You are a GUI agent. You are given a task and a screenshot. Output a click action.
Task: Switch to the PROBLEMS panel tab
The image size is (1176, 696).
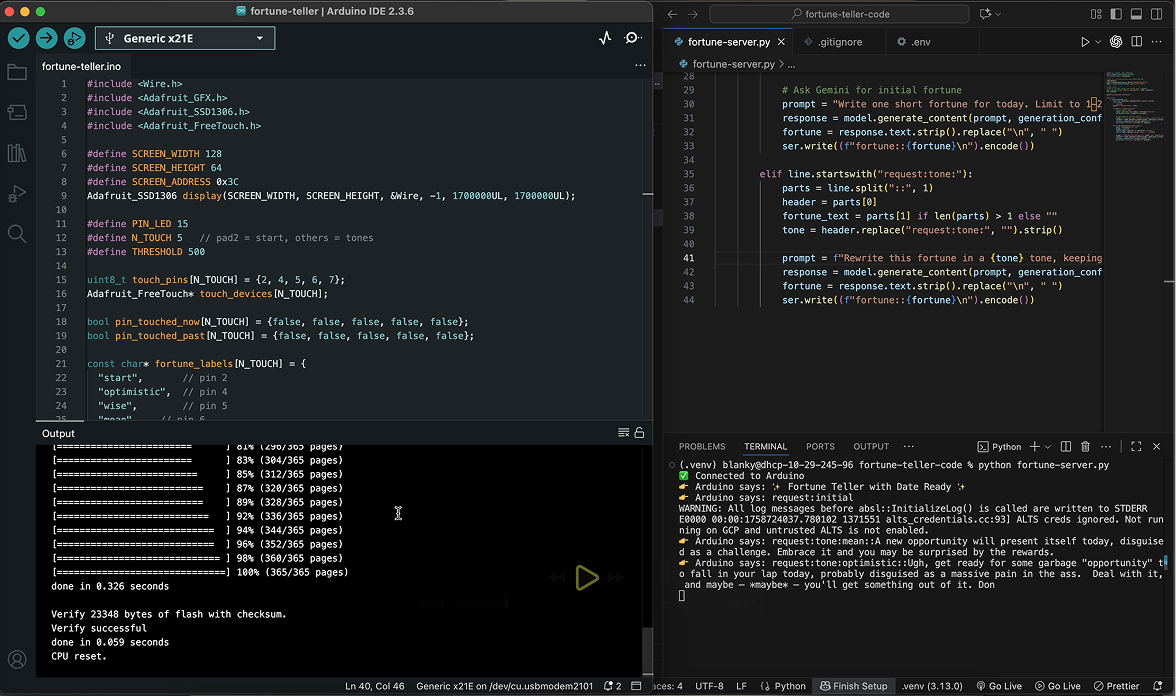(701, 446)
